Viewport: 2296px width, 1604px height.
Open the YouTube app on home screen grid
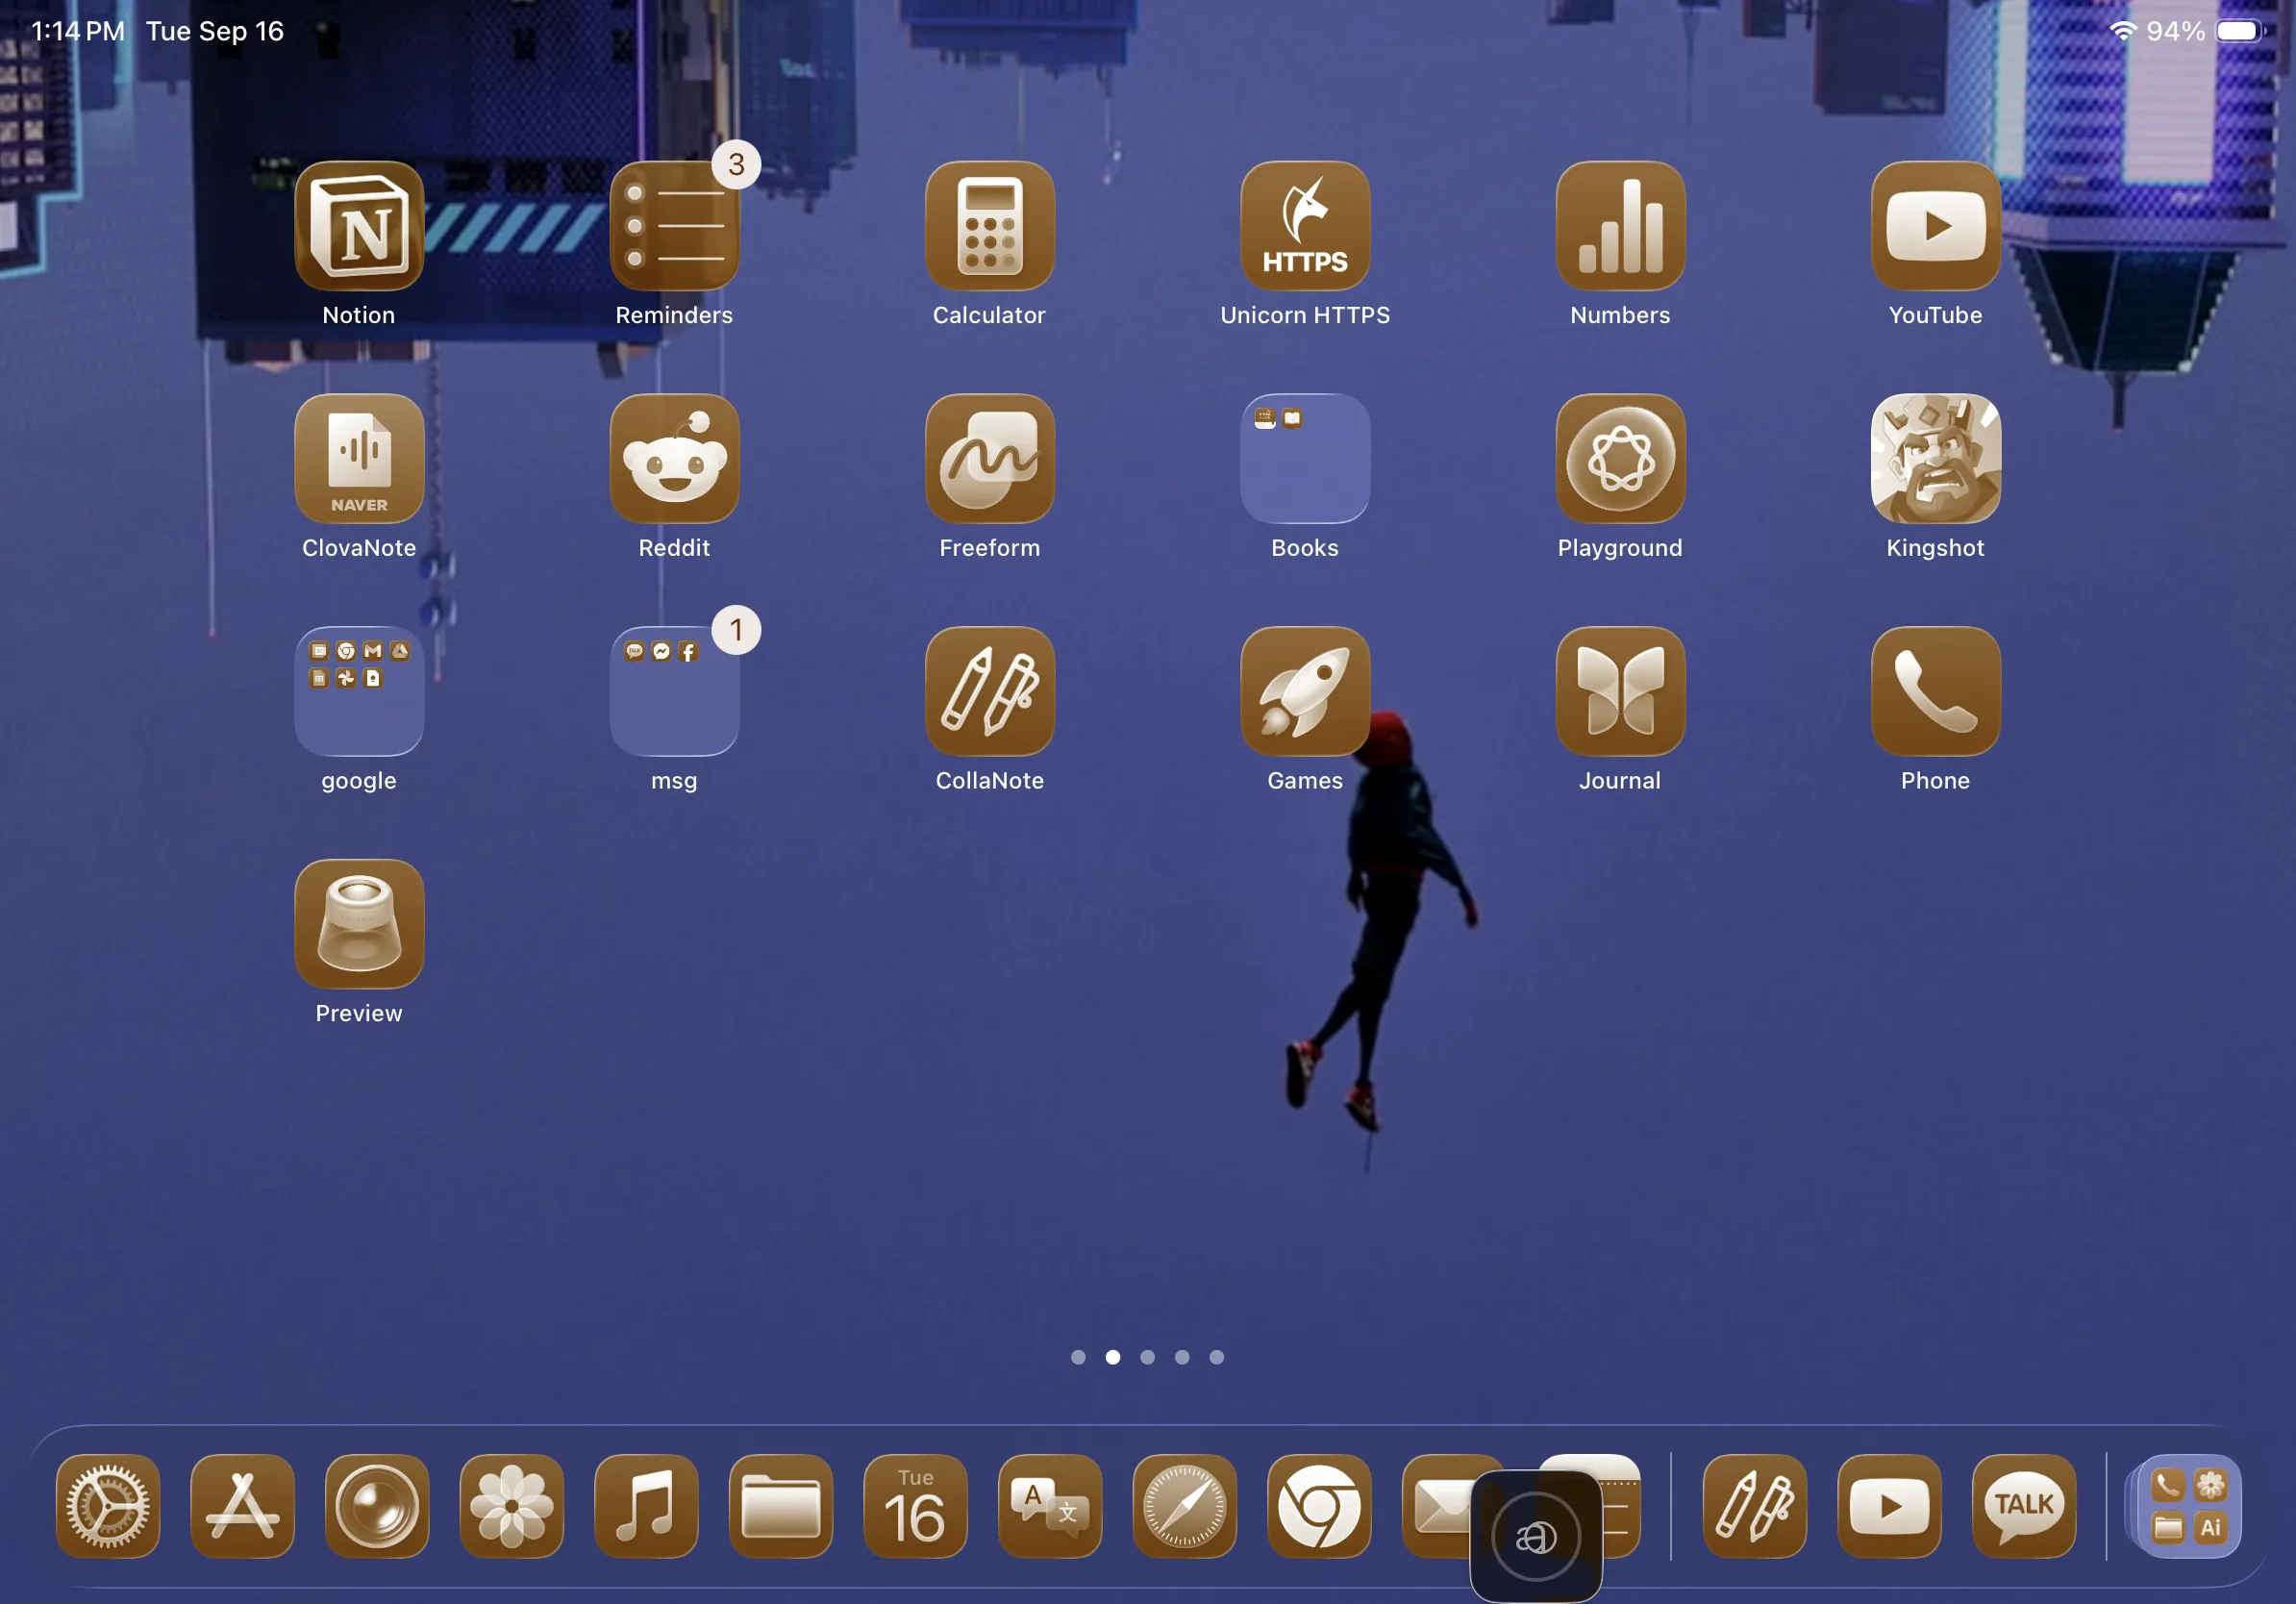(1936, 226)
